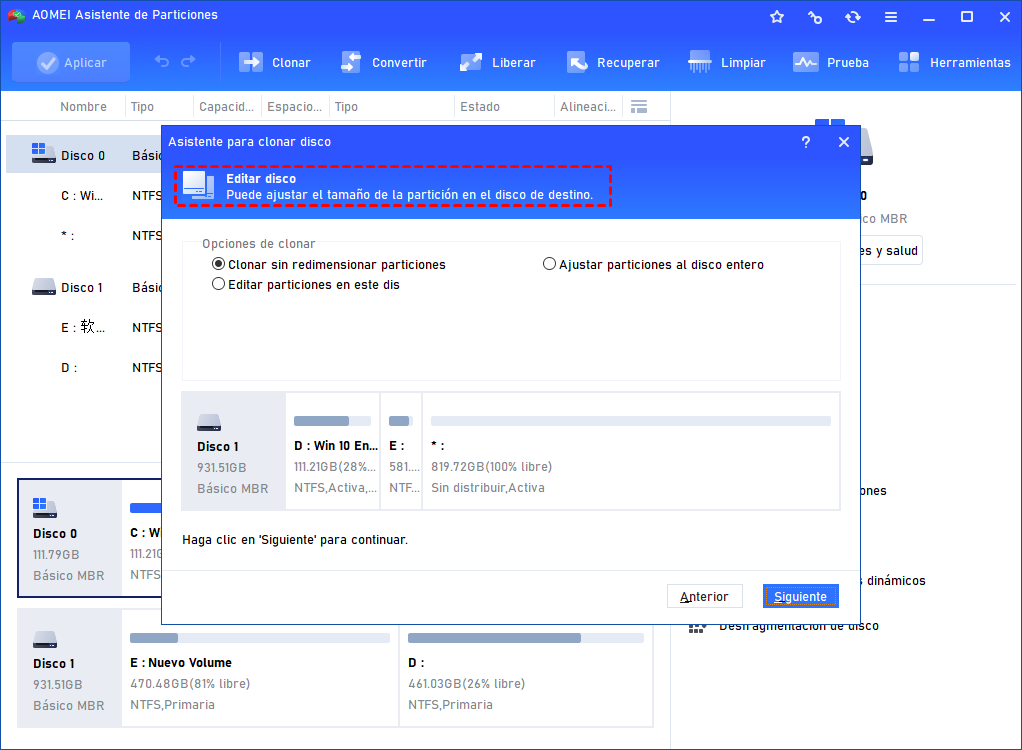The height and width of the screenshot is (750, 1022).
Task: Select Disco 0 row in disk list
Action: (x=83, y=155)
